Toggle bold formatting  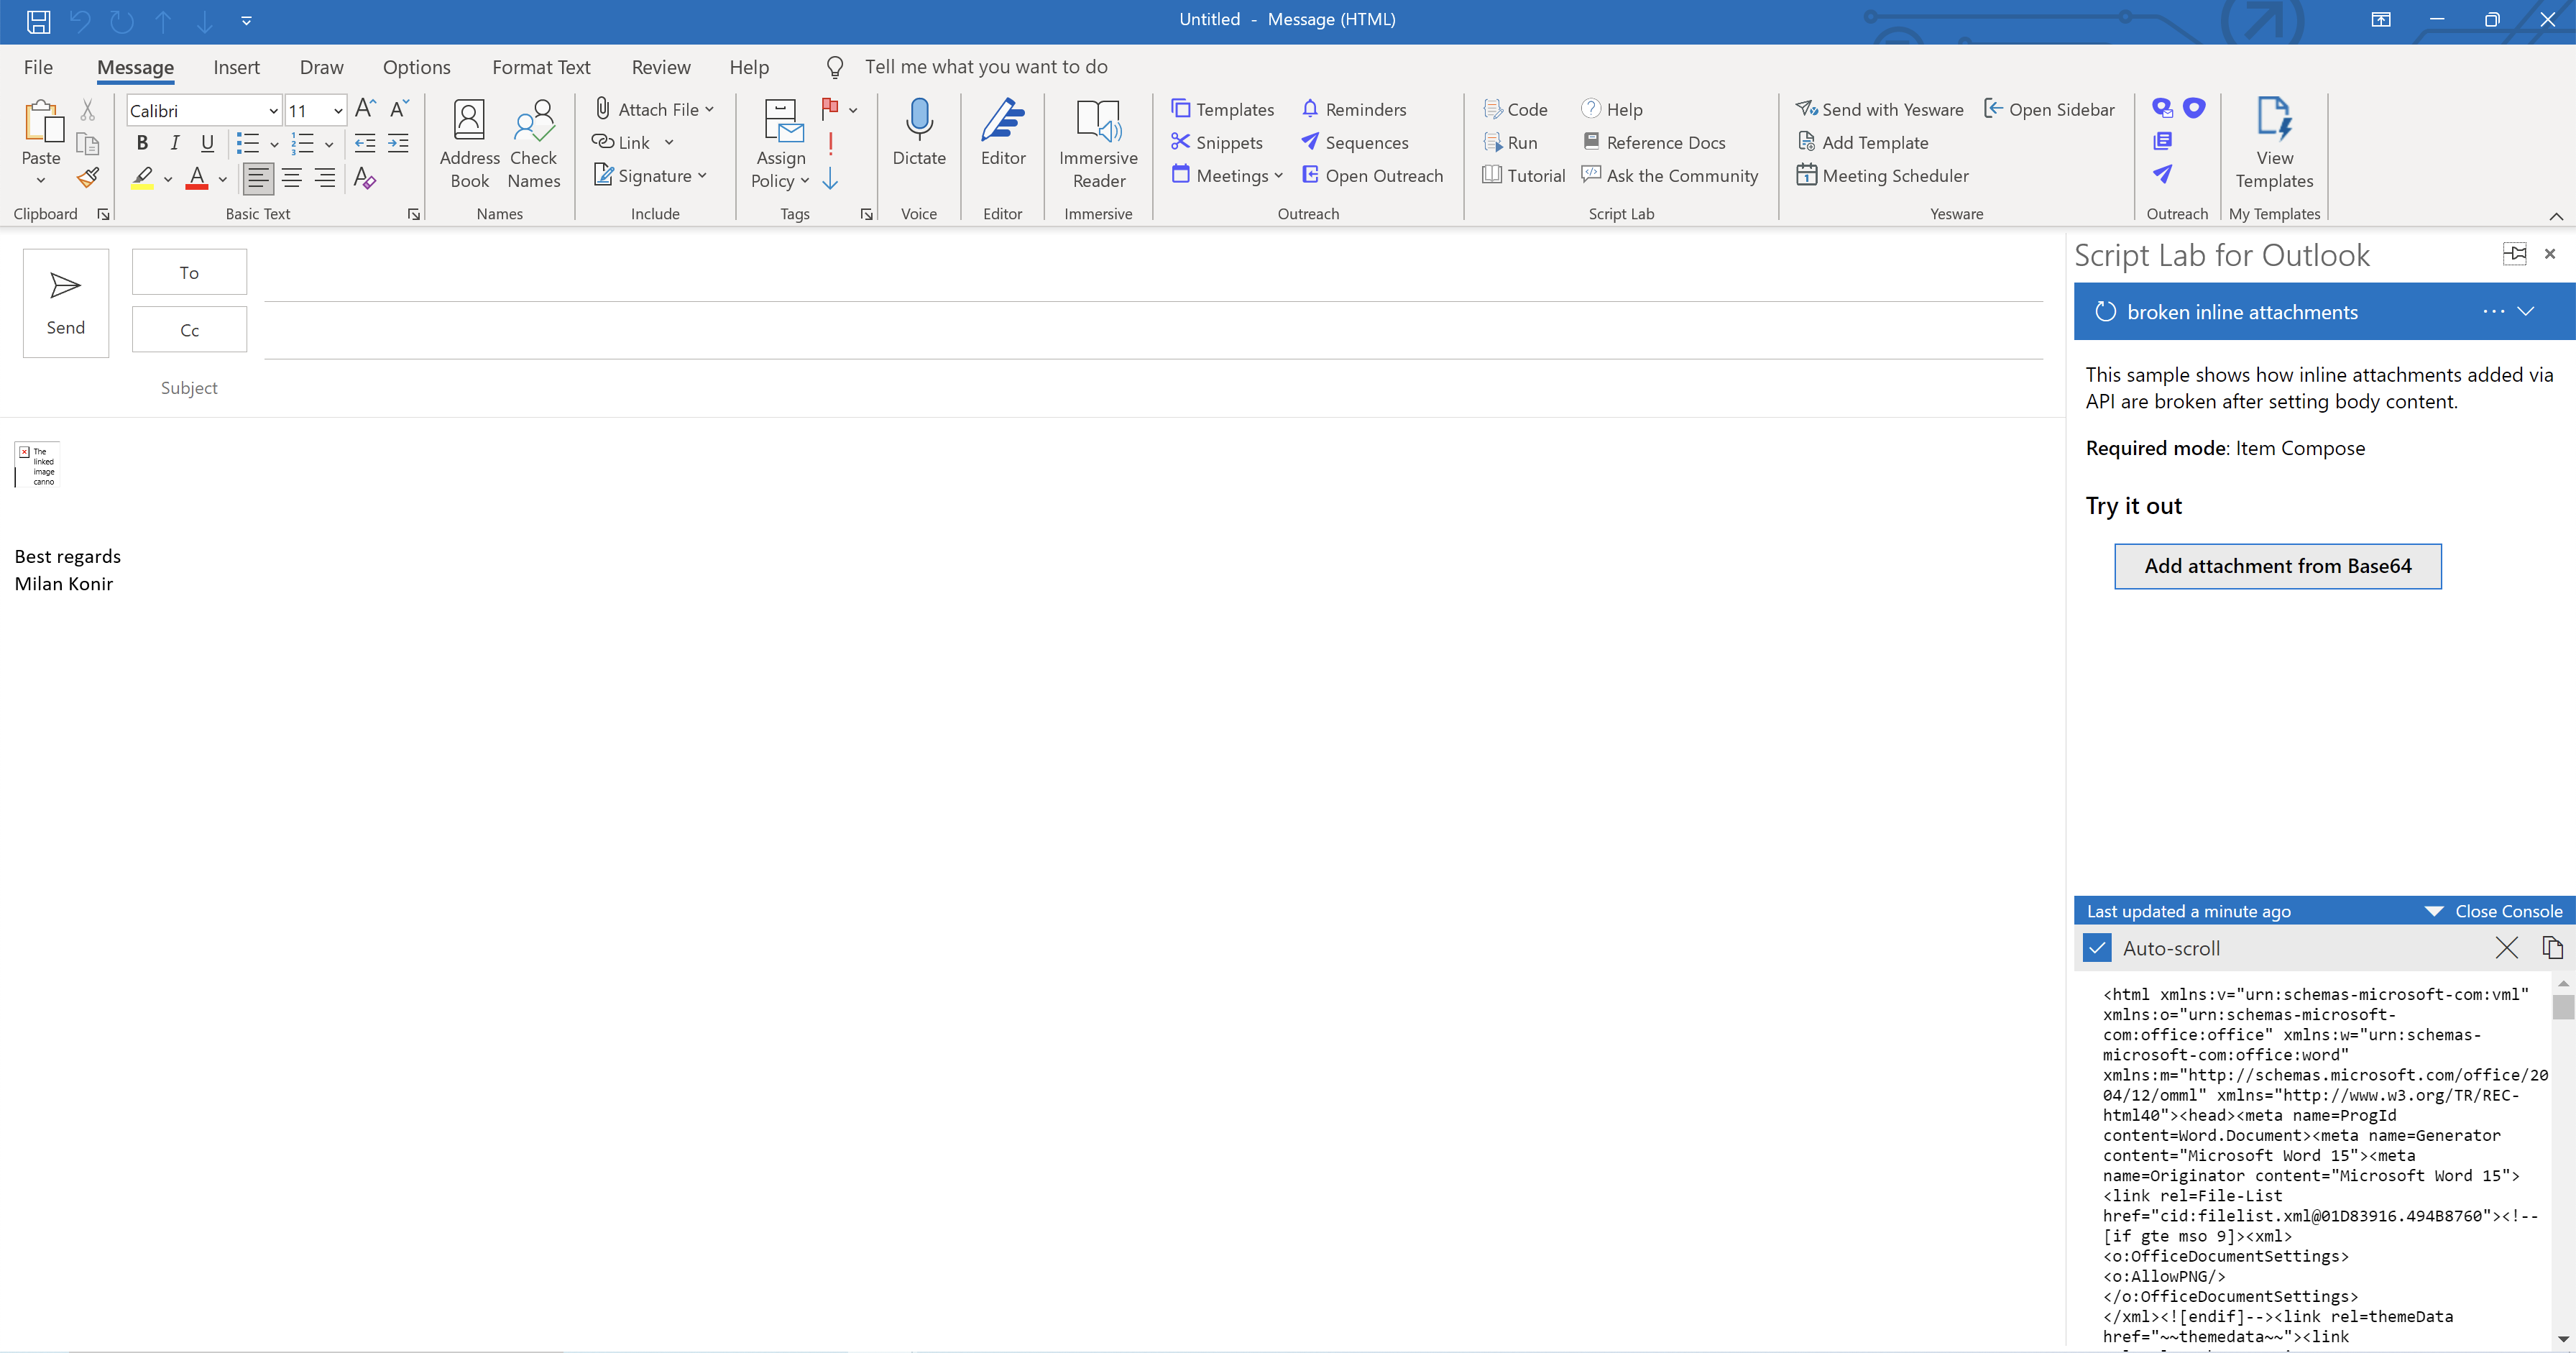click(x=141, y=143)
